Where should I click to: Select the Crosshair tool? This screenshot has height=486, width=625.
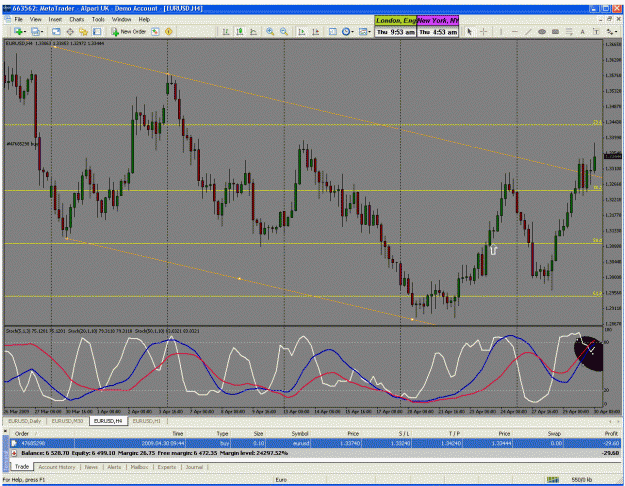(x=483, y=31)
